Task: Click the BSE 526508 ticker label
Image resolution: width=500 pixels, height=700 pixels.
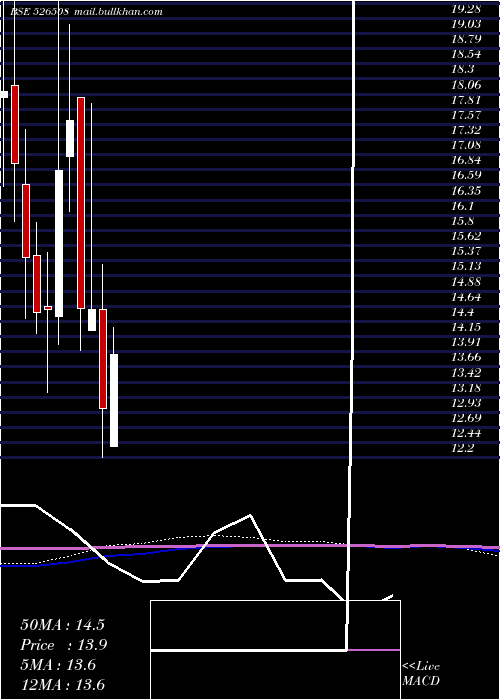Action: 40,12
